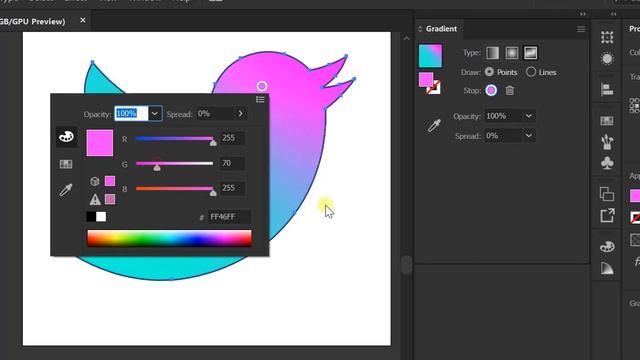The image size is (640, 360).
Task: Adjust the B slider handle
Action: click(213, 193)
